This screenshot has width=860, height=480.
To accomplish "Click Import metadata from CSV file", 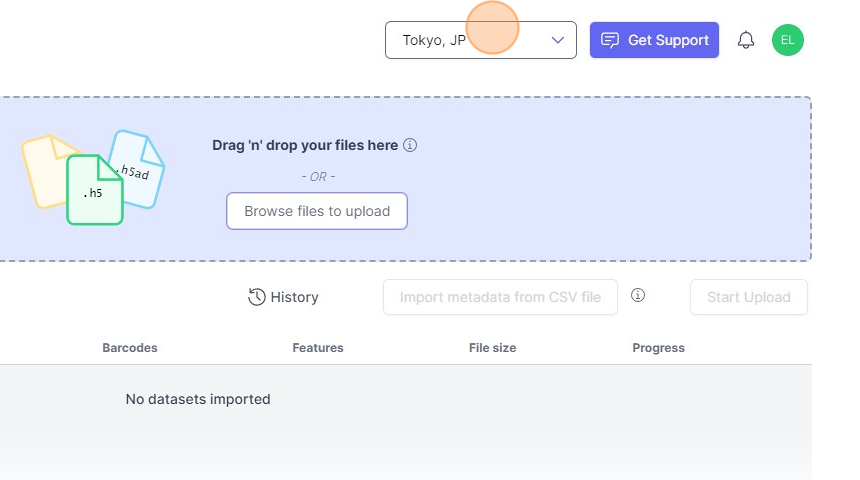I will pos(500,297).
